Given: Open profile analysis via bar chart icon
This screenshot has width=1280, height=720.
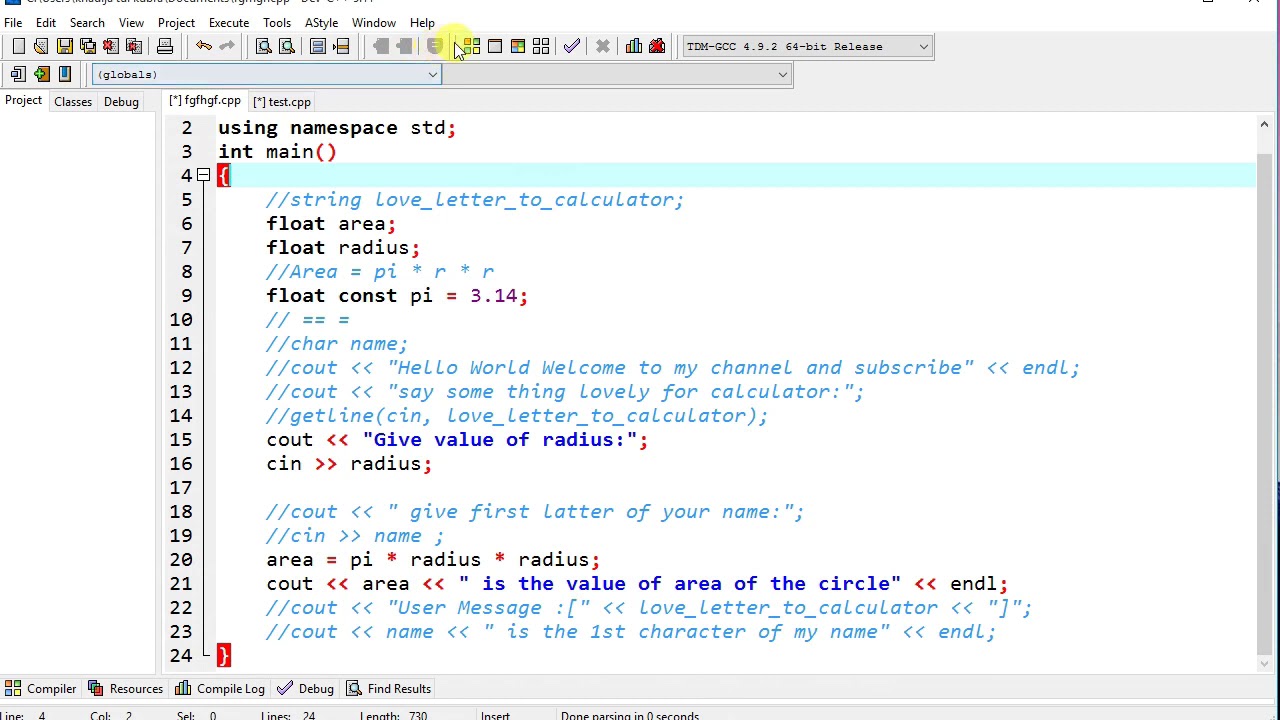Looking at the screenshot, I should click(x=634, y=46).
